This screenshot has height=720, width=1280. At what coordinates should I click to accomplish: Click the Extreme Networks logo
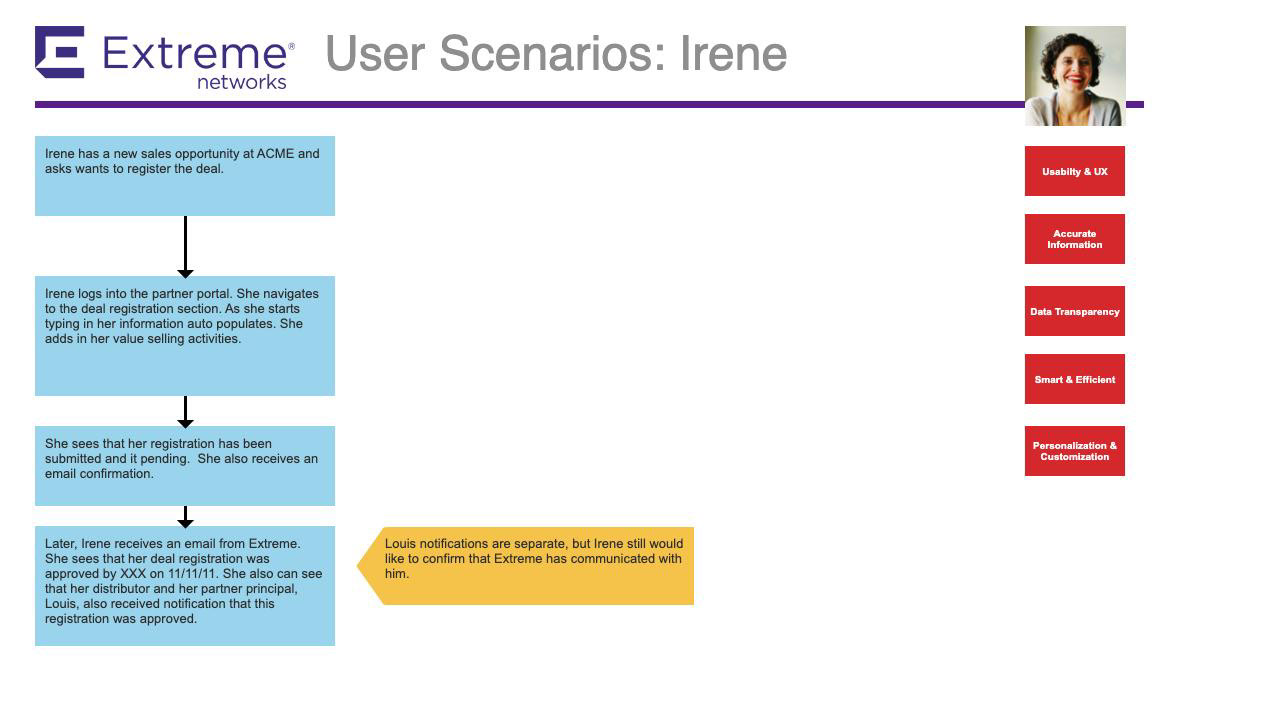click(165, 58)
